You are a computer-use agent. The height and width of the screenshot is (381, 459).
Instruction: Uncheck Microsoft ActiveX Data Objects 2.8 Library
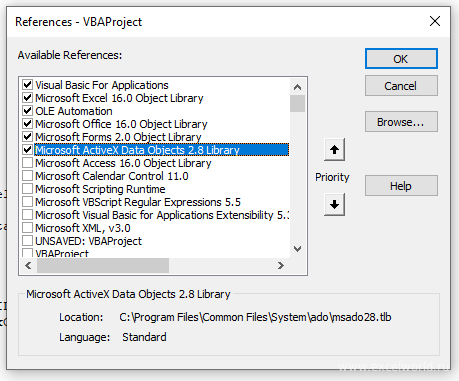27,150
